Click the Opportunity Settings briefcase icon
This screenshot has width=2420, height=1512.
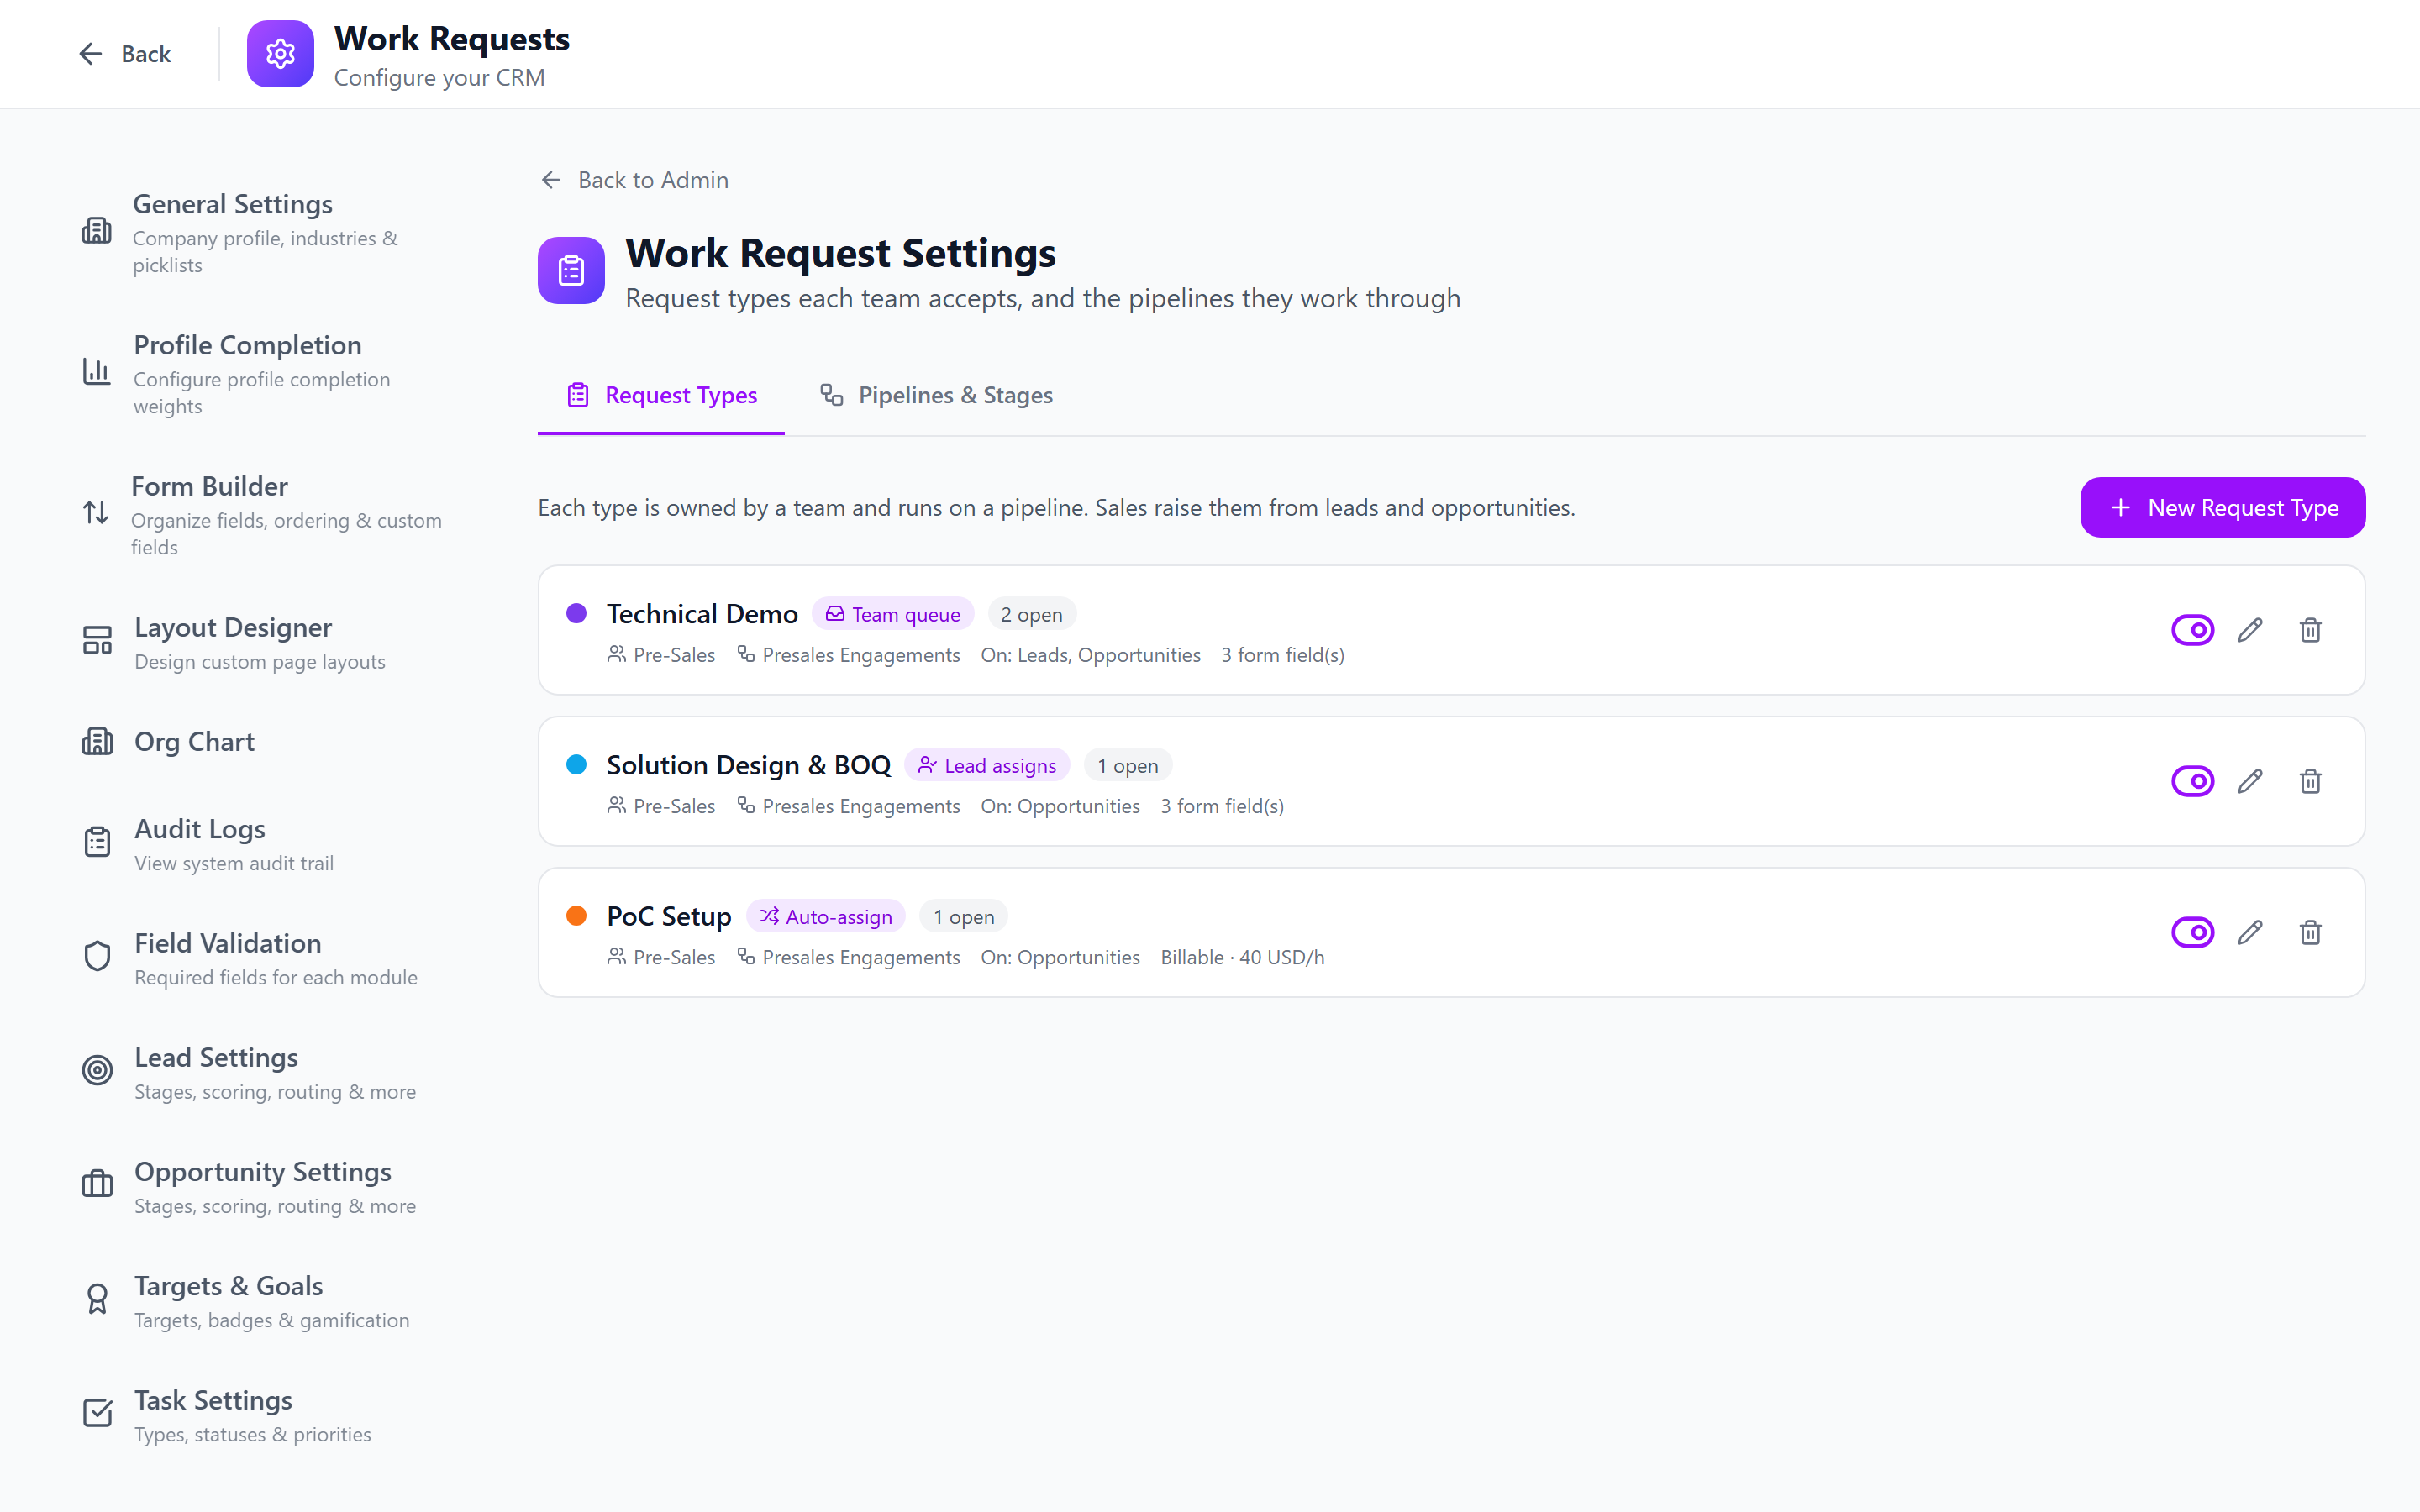pyautogui.click(x=97, y=1184)
